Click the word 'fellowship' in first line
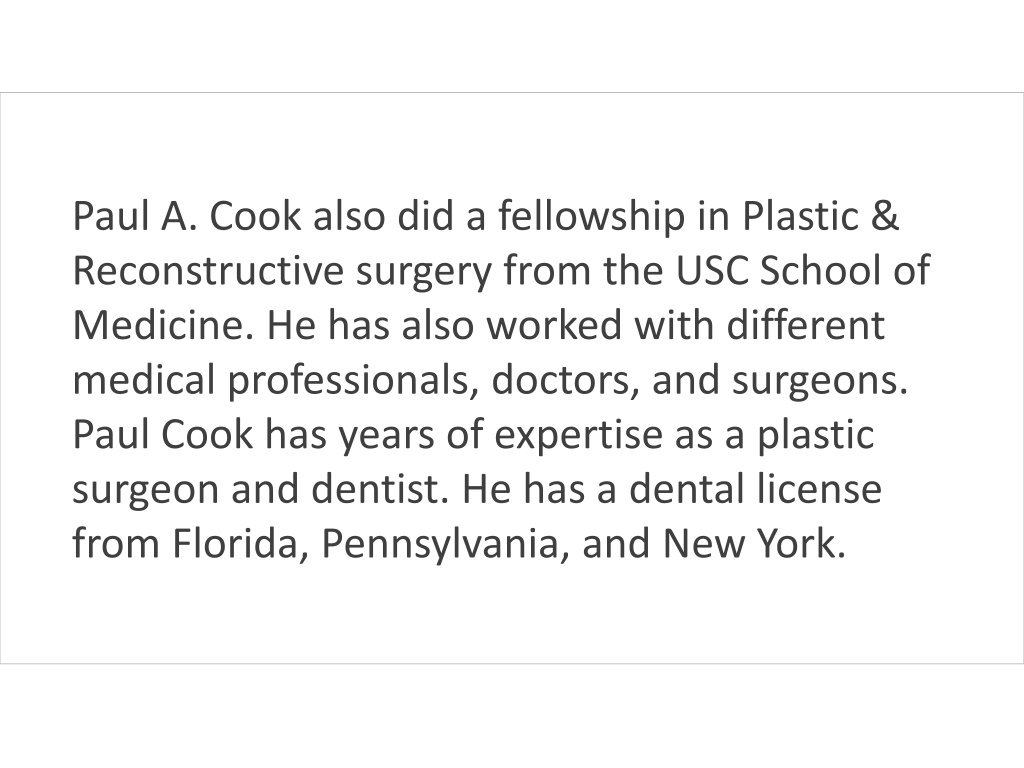 click(592, 217)
